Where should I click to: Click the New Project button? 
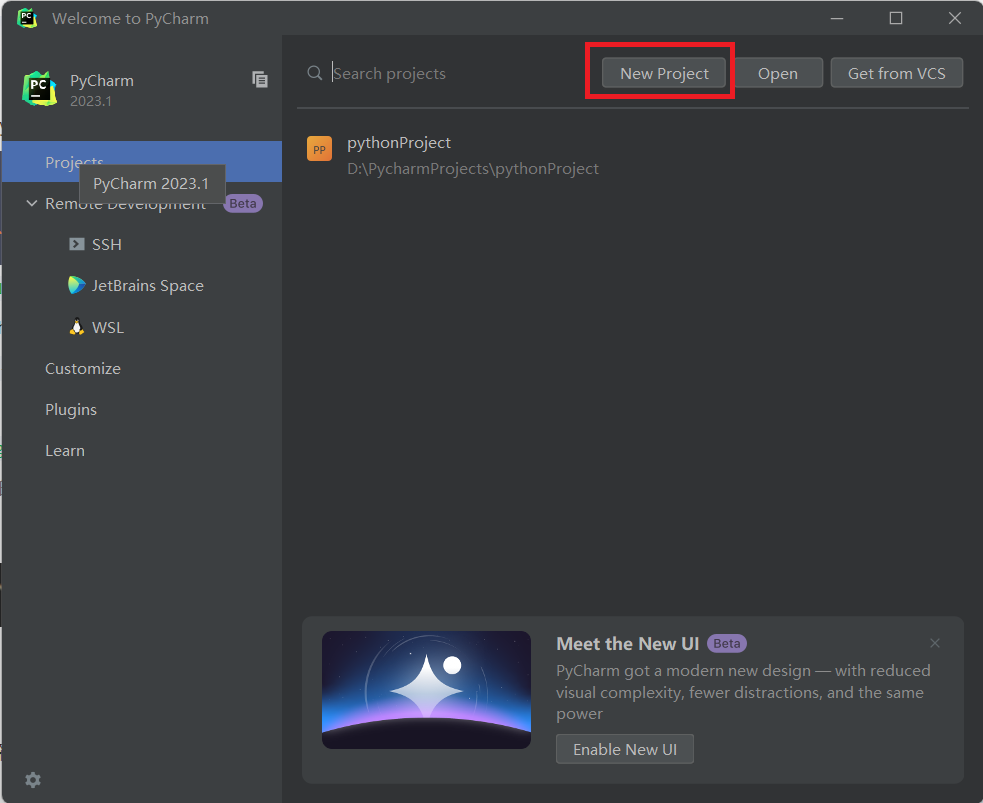(x=663, y=73)
